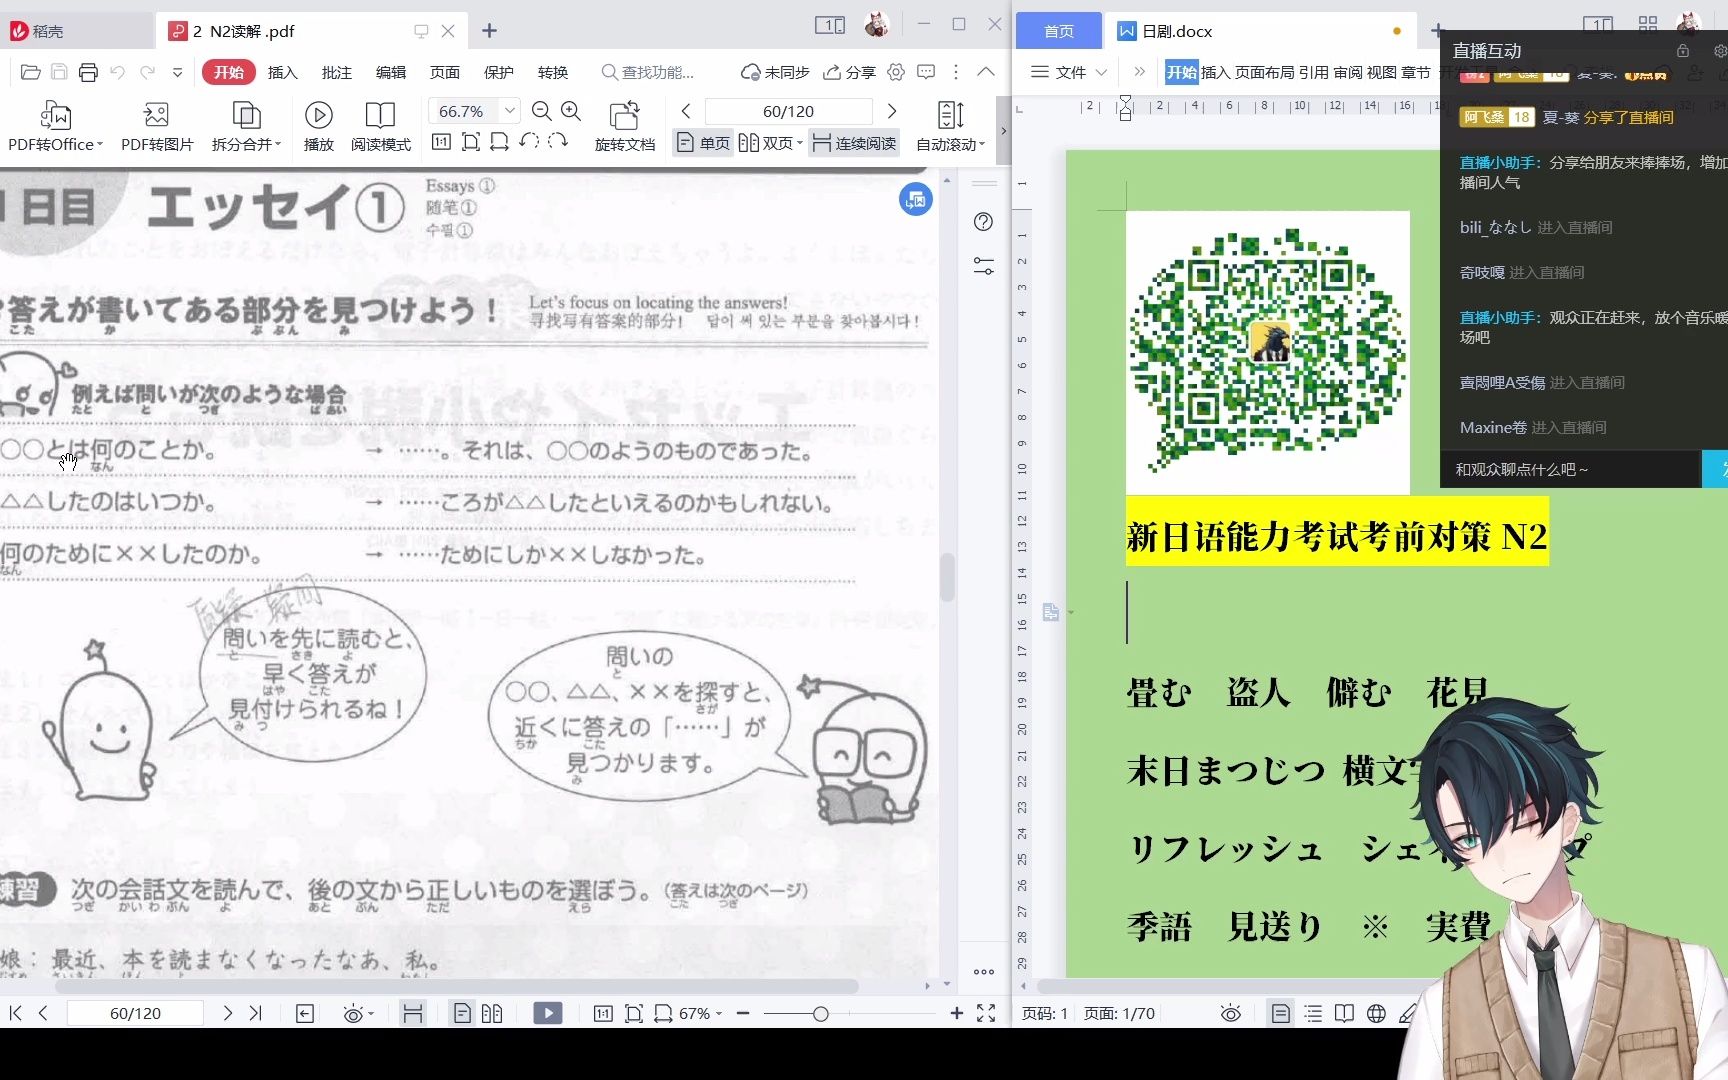
Task: Open new tab with plus button
Action: click(489, 31)
